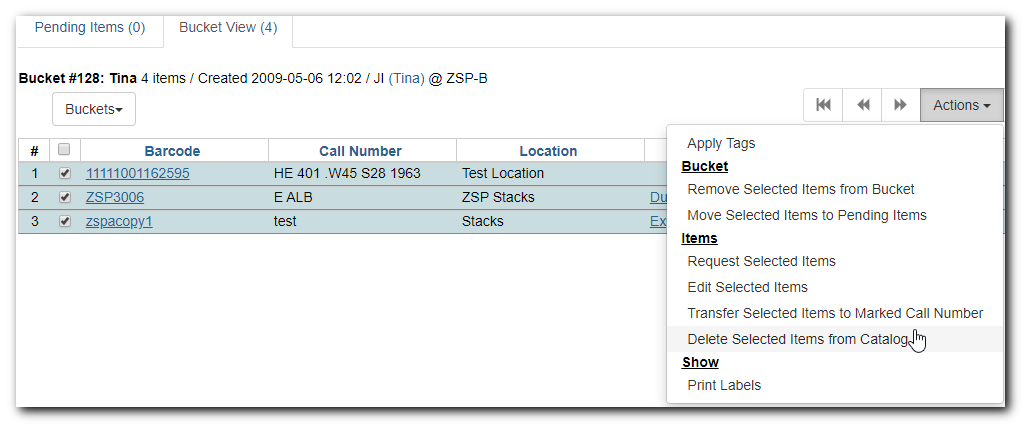Toggle select-all checkbox in table header
The height and width of the screenshot is (424, 1022).
pos(64,150)
